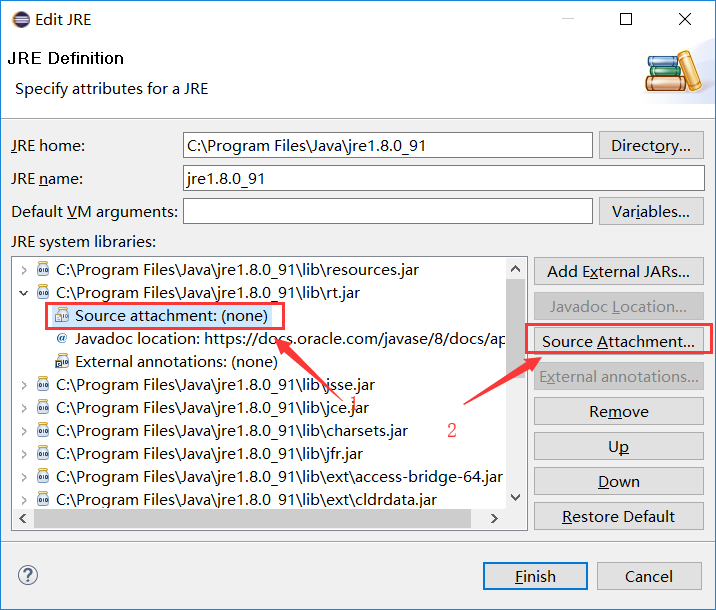716x610 pixels.
Task: Expand the resources.jar tree node
Action: click(24, 270)
